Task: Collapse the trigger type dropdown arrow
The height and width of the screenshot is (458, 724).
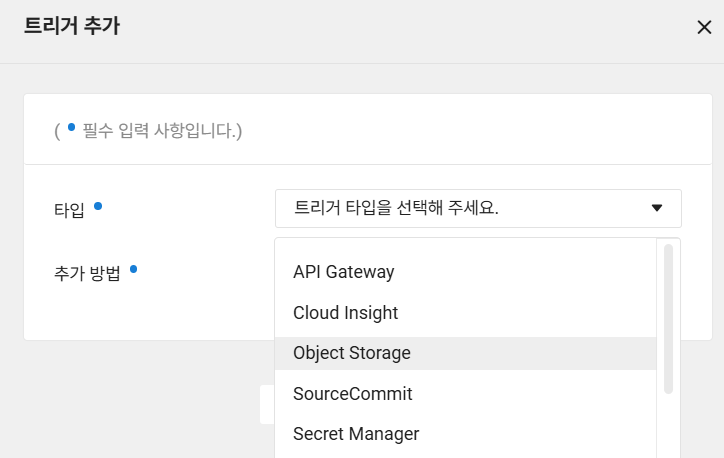Action: (x=657, y=208)
